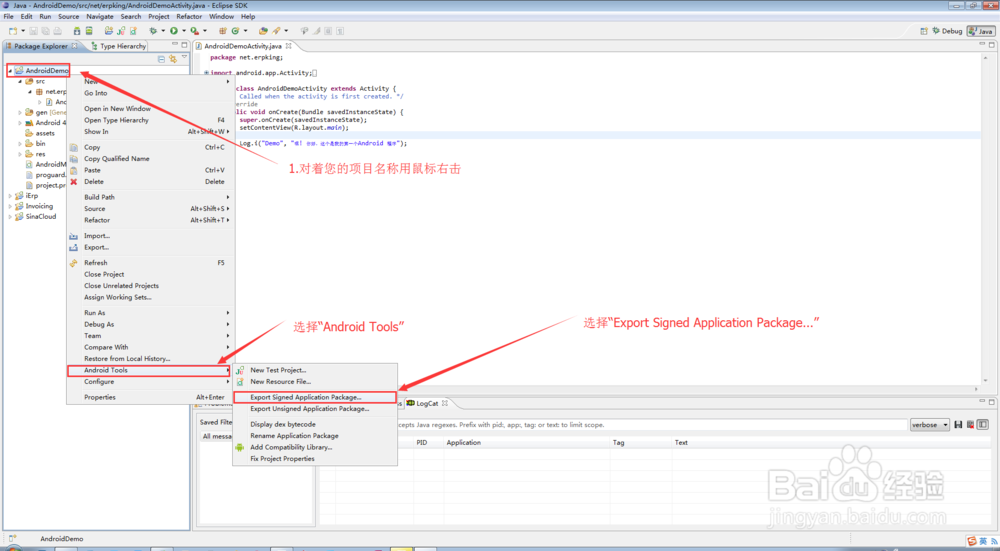Viewport: 1000px width, 551px height.
Task: Click the Open Type toolbar icon
Action: [263, 31]
